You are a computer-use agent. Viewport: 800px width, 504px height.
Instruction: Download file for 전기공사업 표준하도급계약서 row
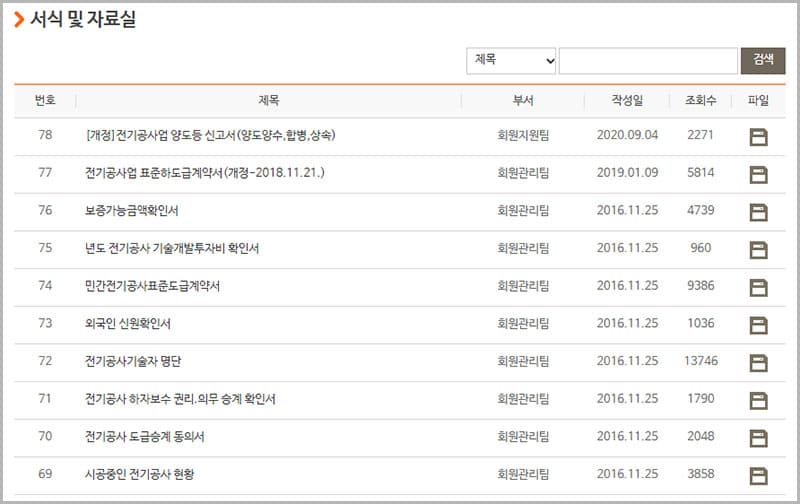[758, 174]
